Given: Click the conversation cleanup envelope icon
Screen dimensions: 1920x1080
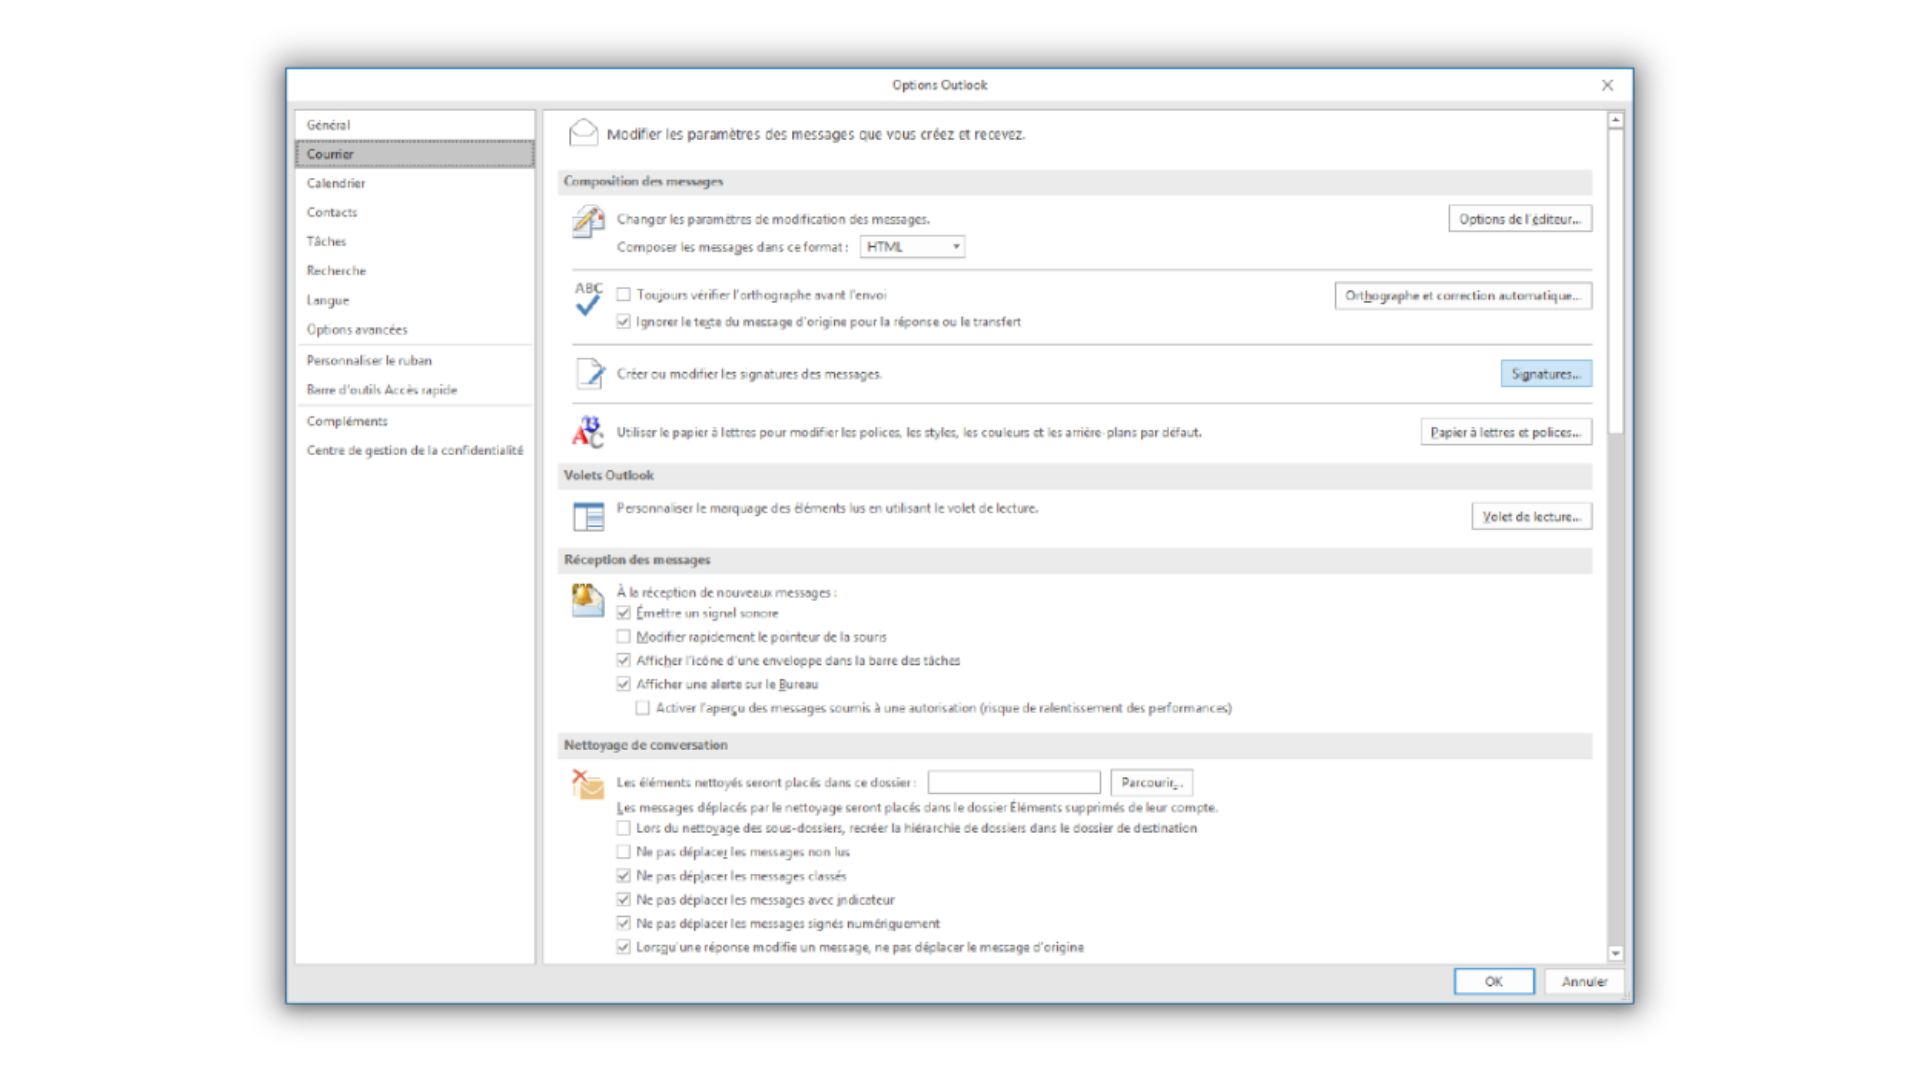Looking at the screenshot, I should pos(588,784).
